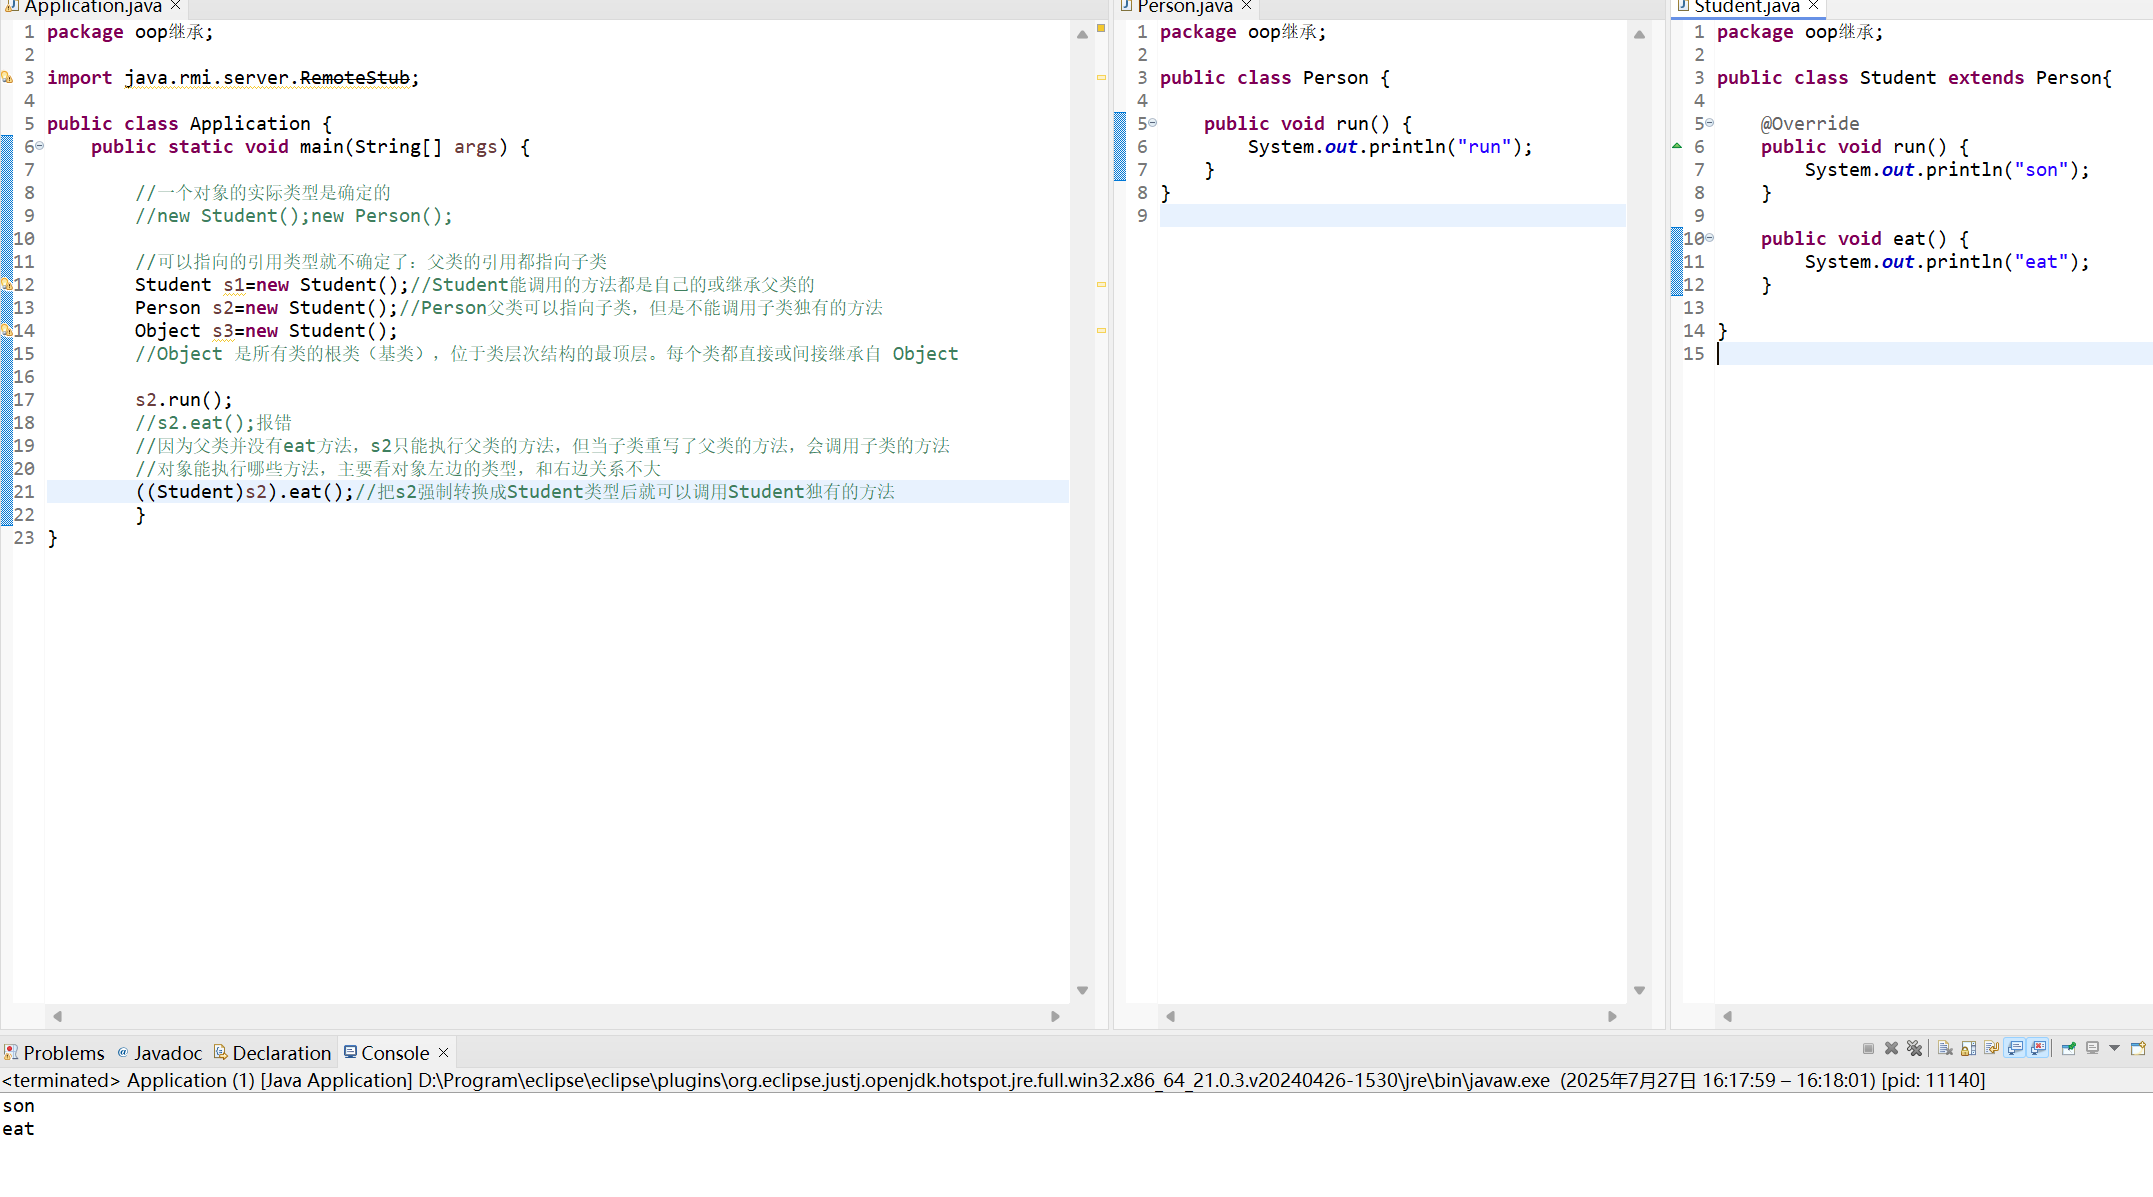Open the Problems tab
2153x1197 pixels.
(54, 1052)
